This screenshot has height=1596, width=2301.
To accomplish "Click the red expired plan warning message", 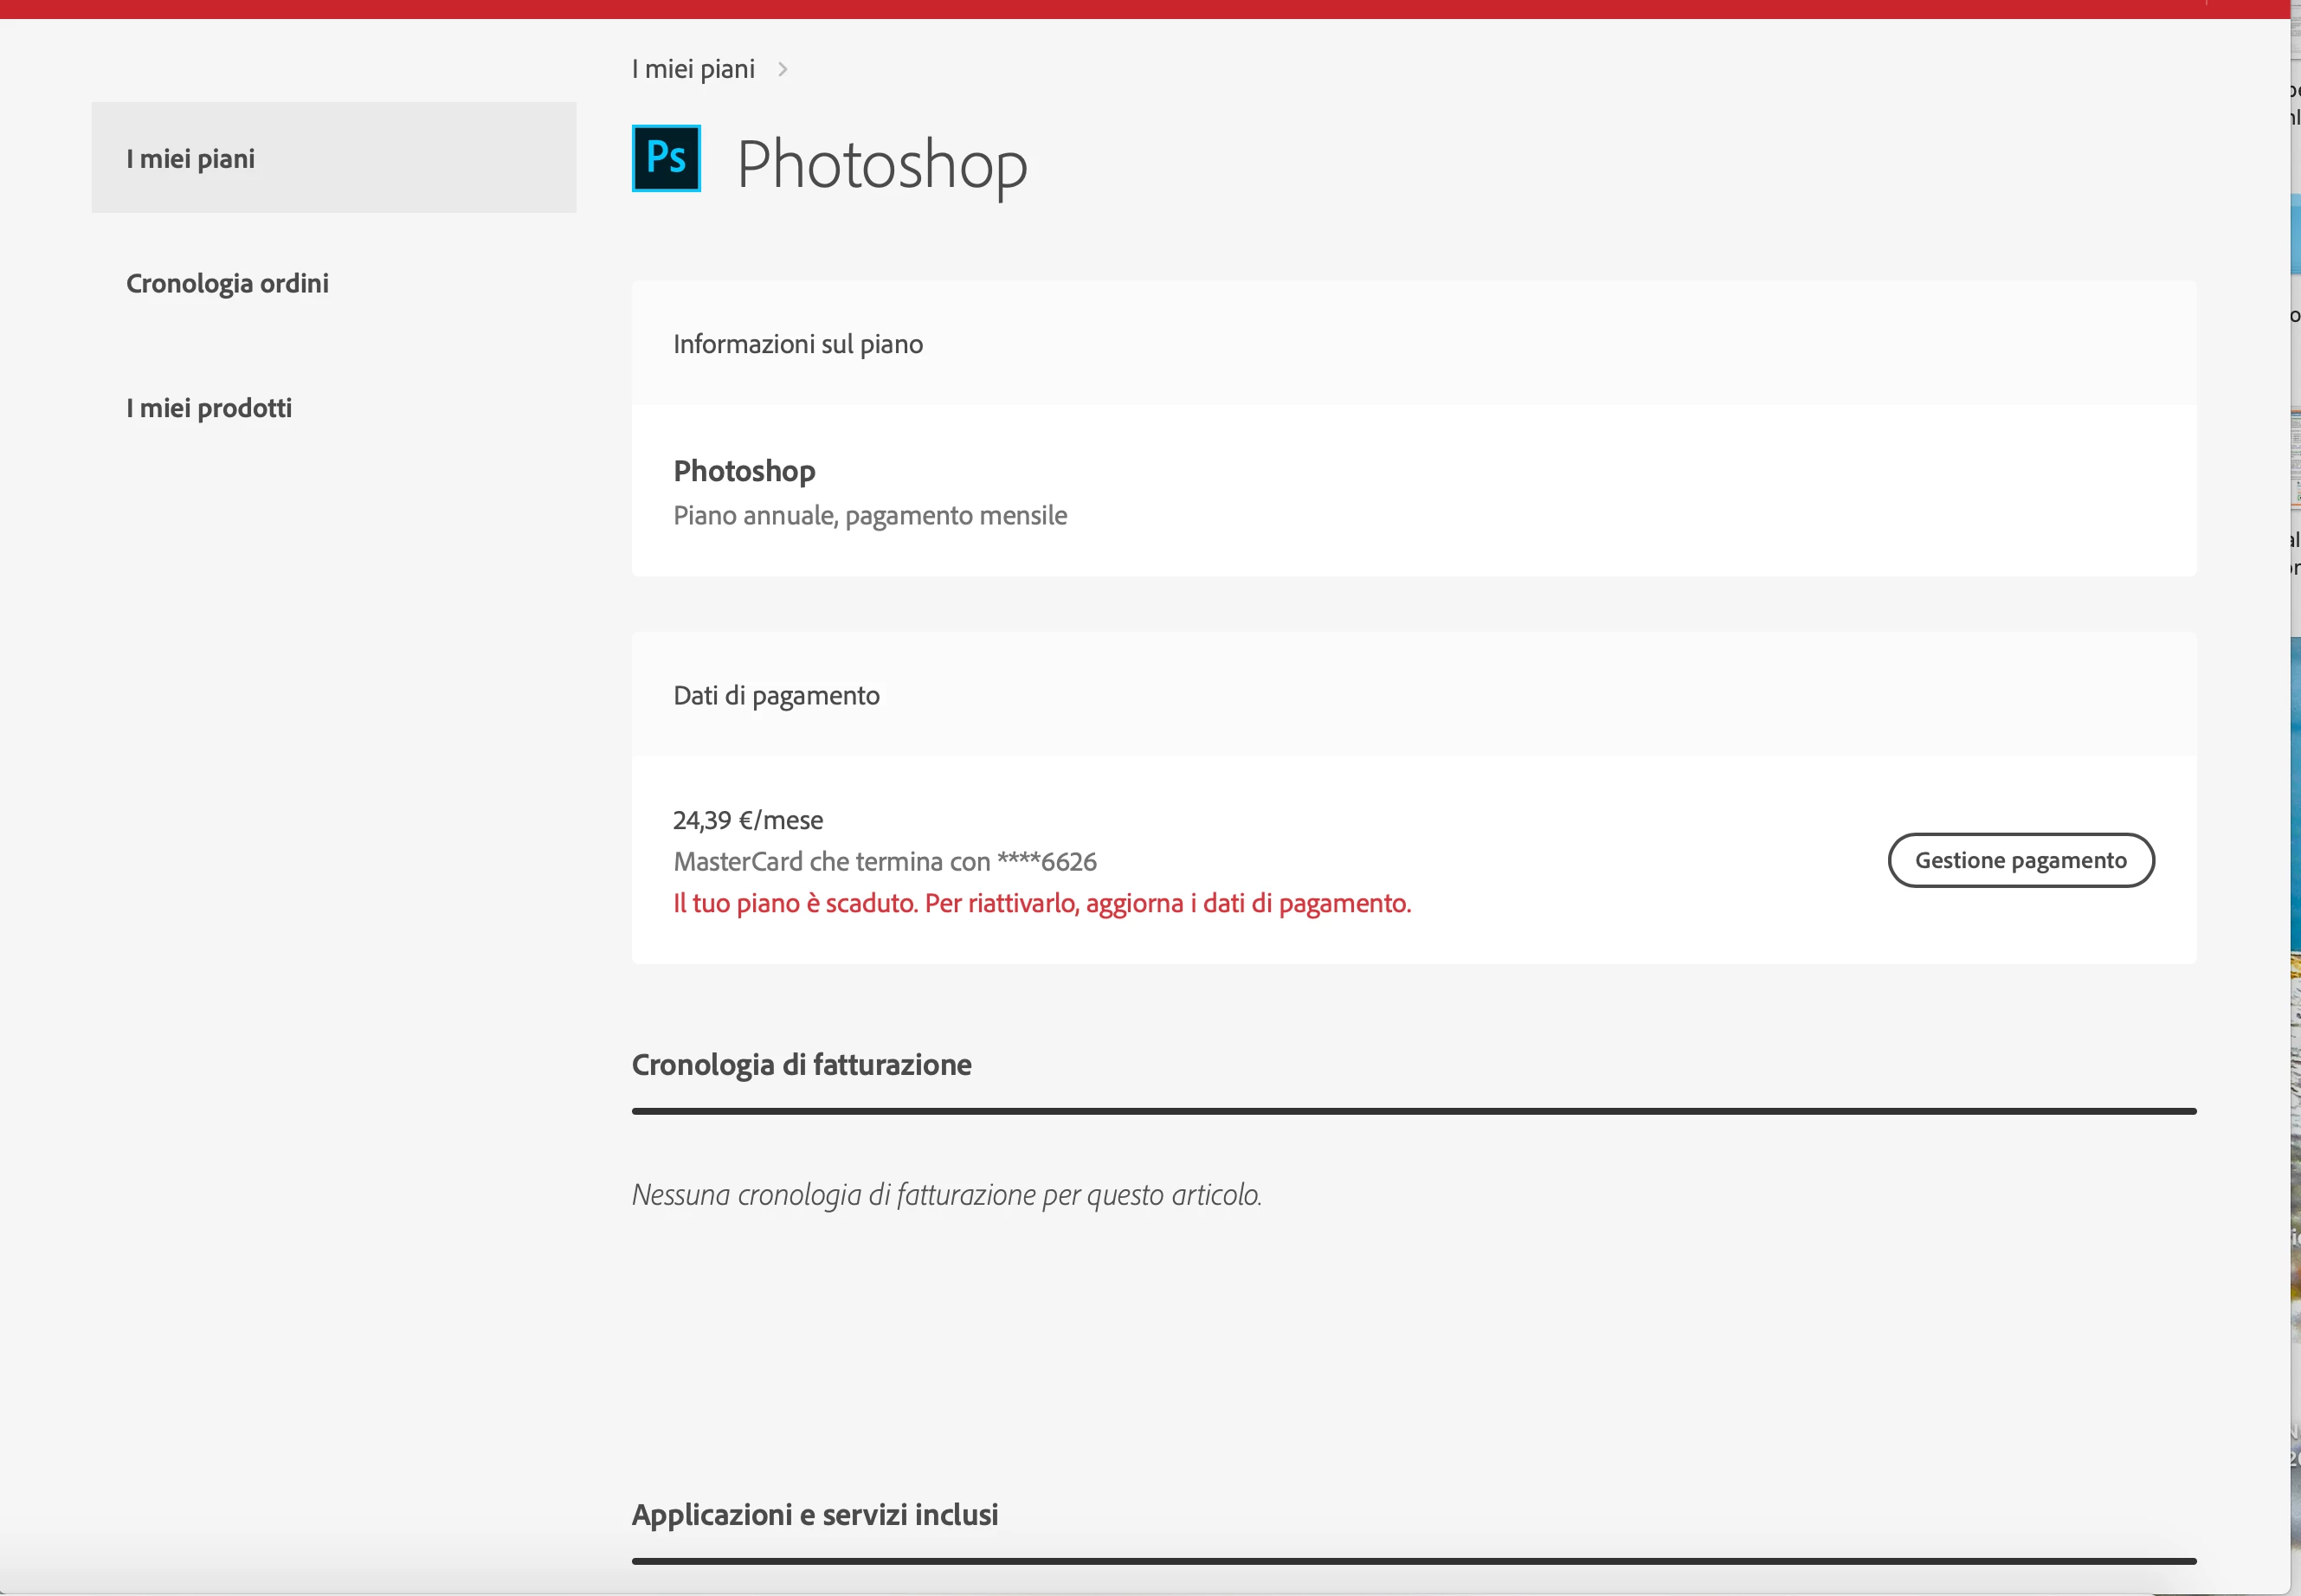I will (x=1042, y=903).
